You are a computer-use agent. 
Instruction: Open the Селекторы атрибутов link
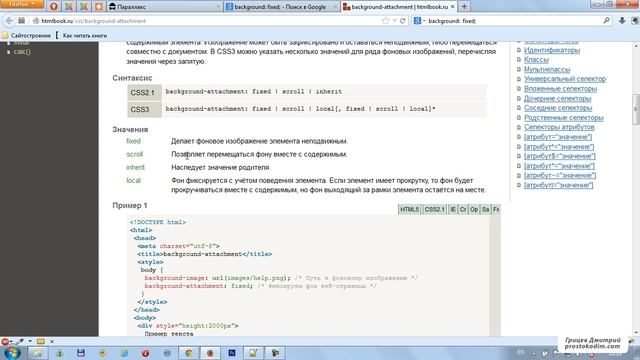tap(559, 127)
